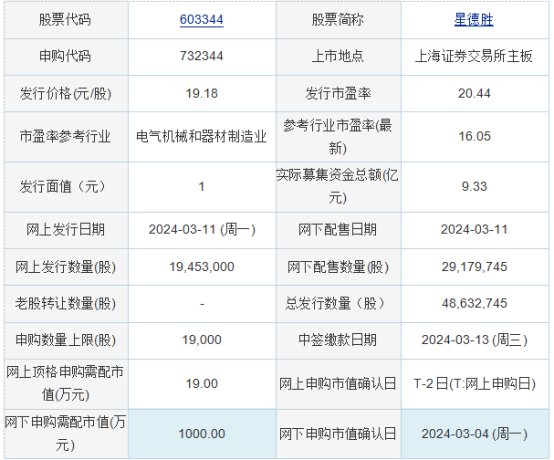Open stock name link 星德胜

click(x=473, y=19)
